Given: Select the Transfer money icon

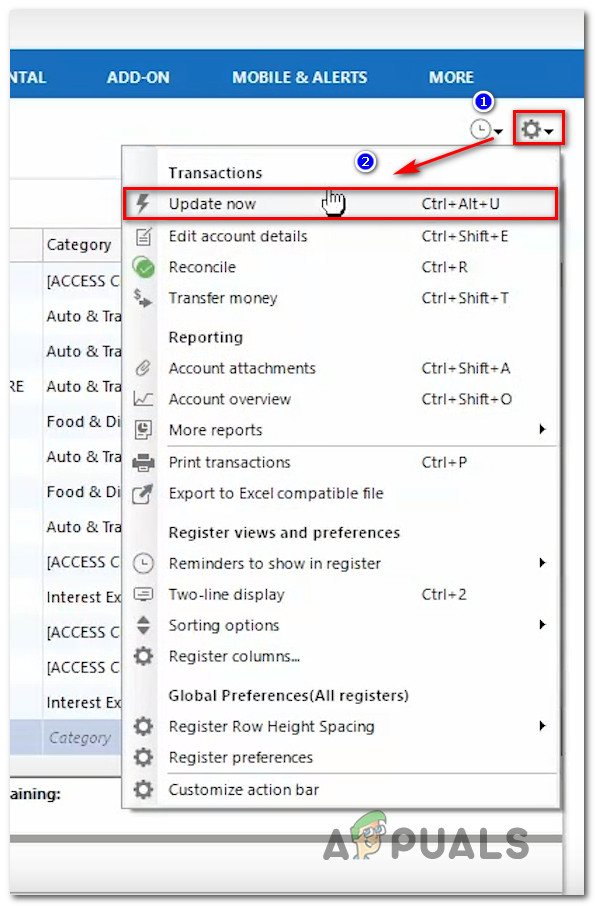Looking at the screenshot, I should click(143, 298).
